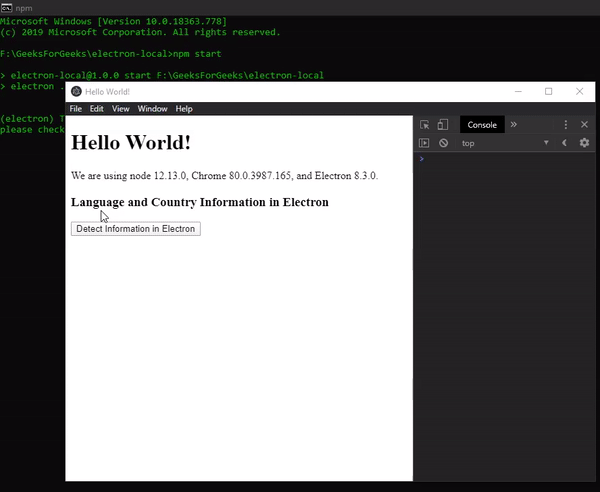600x492 pixels.
Task: Click the npm terminal title bar icon
Action: coord(7,8)
